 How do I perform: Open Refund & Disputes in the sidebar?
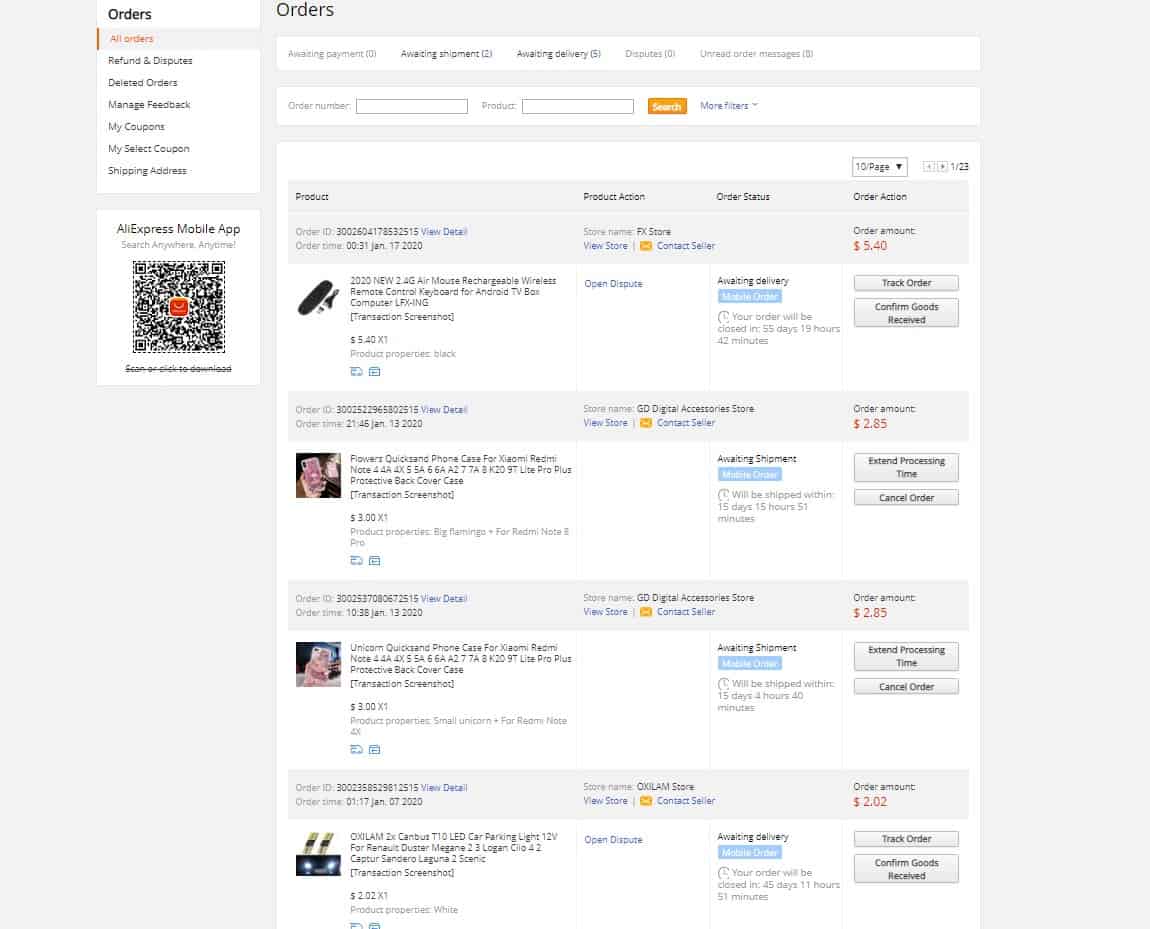(x=150, y=61)
